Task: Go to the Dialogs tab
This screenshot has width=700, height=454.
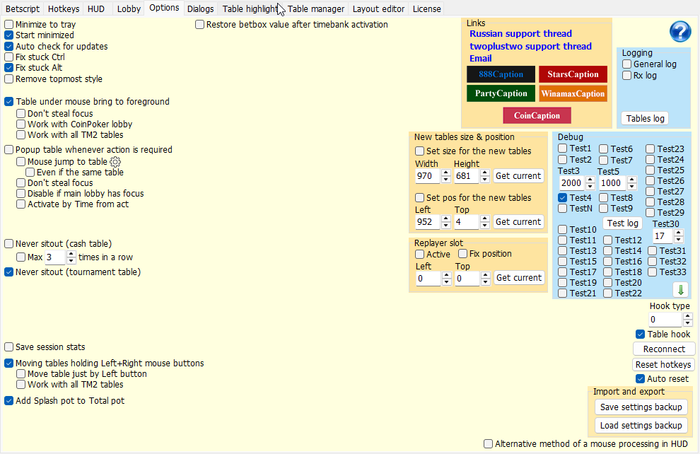Action: pyautogui.click(x=200, y=8)
